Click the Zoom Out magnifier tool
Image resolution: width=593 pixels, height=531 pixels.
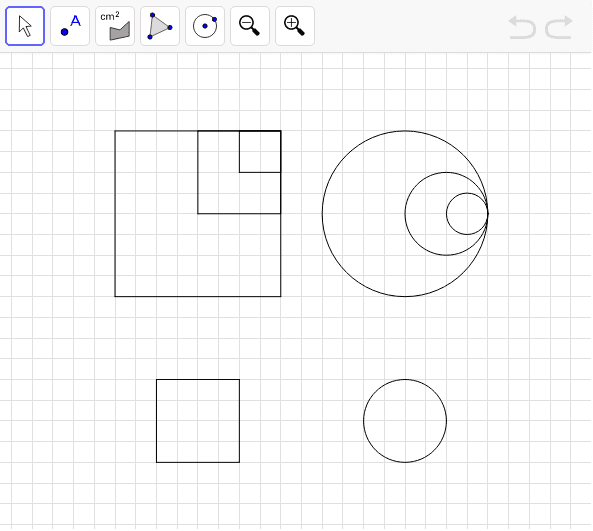(250, 26)
